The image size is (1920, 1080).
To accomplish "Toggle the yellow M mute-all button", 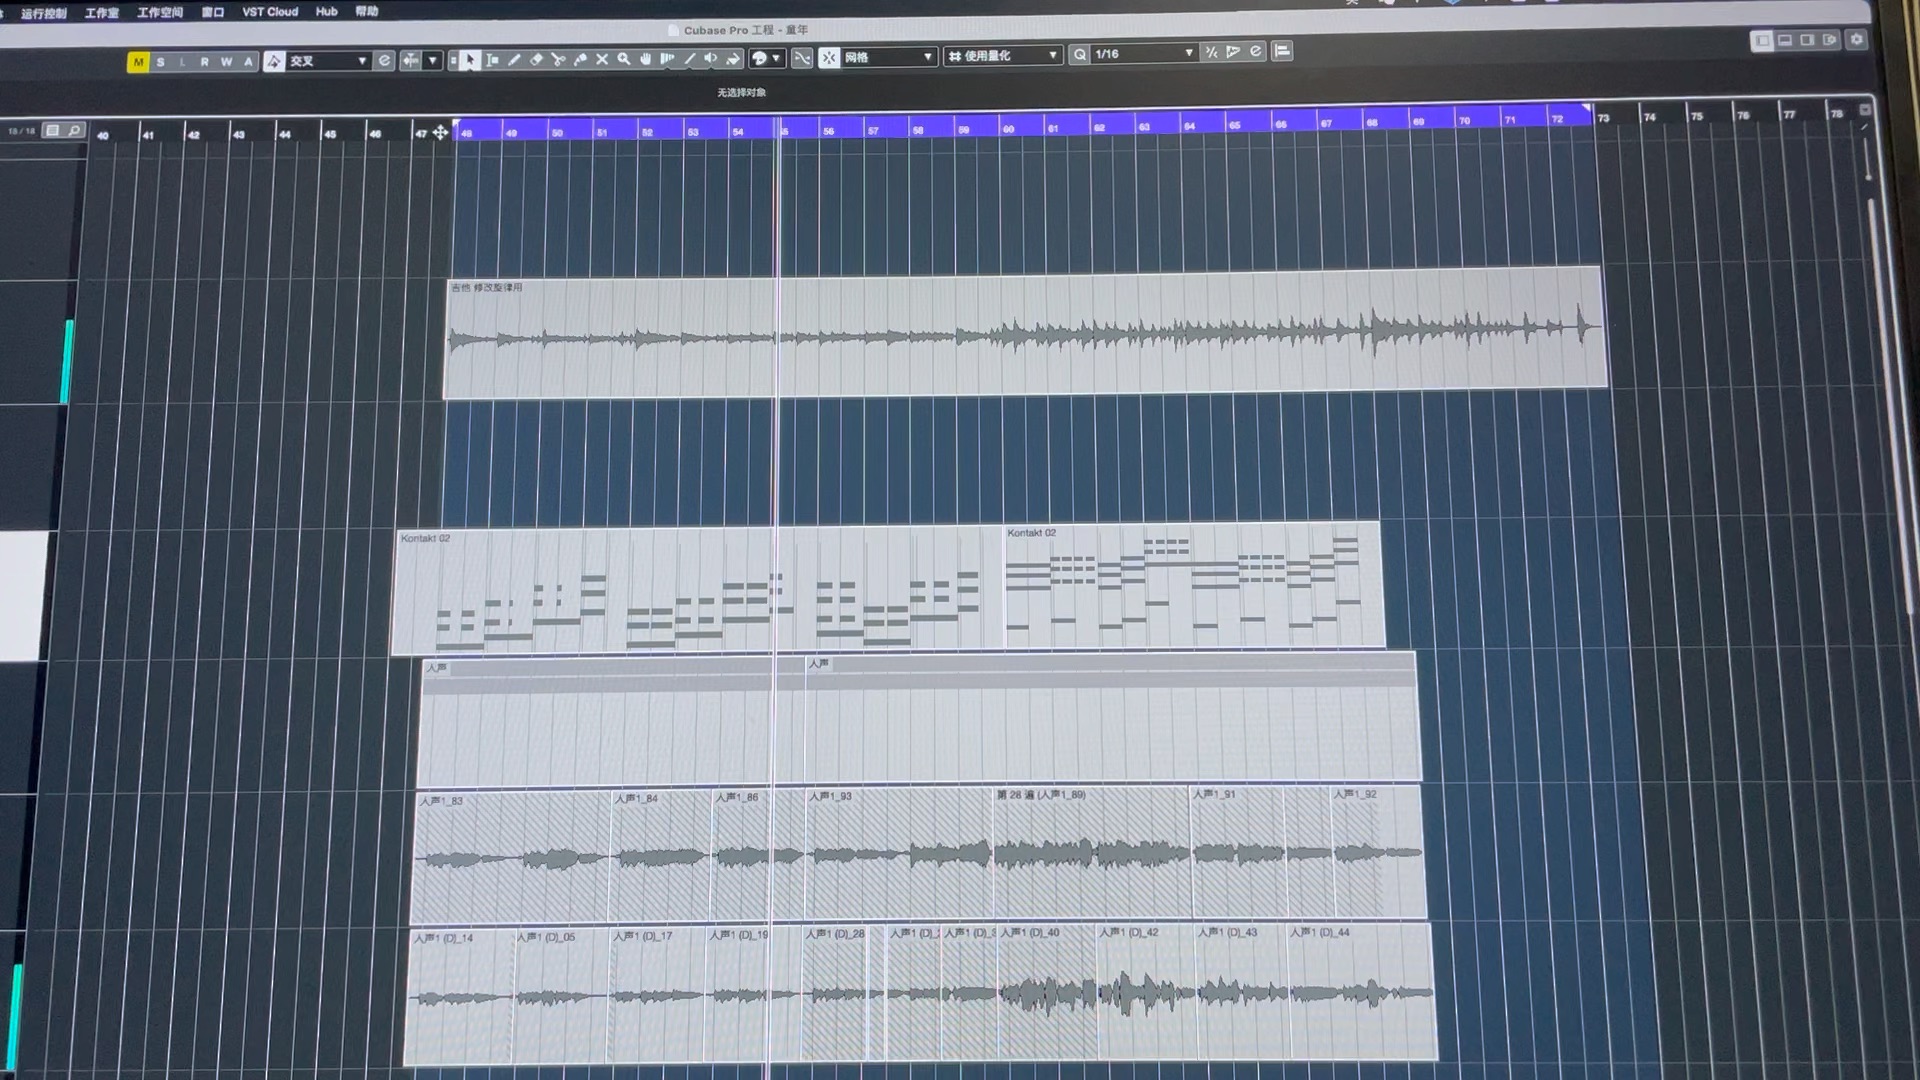I will point(138,62).
